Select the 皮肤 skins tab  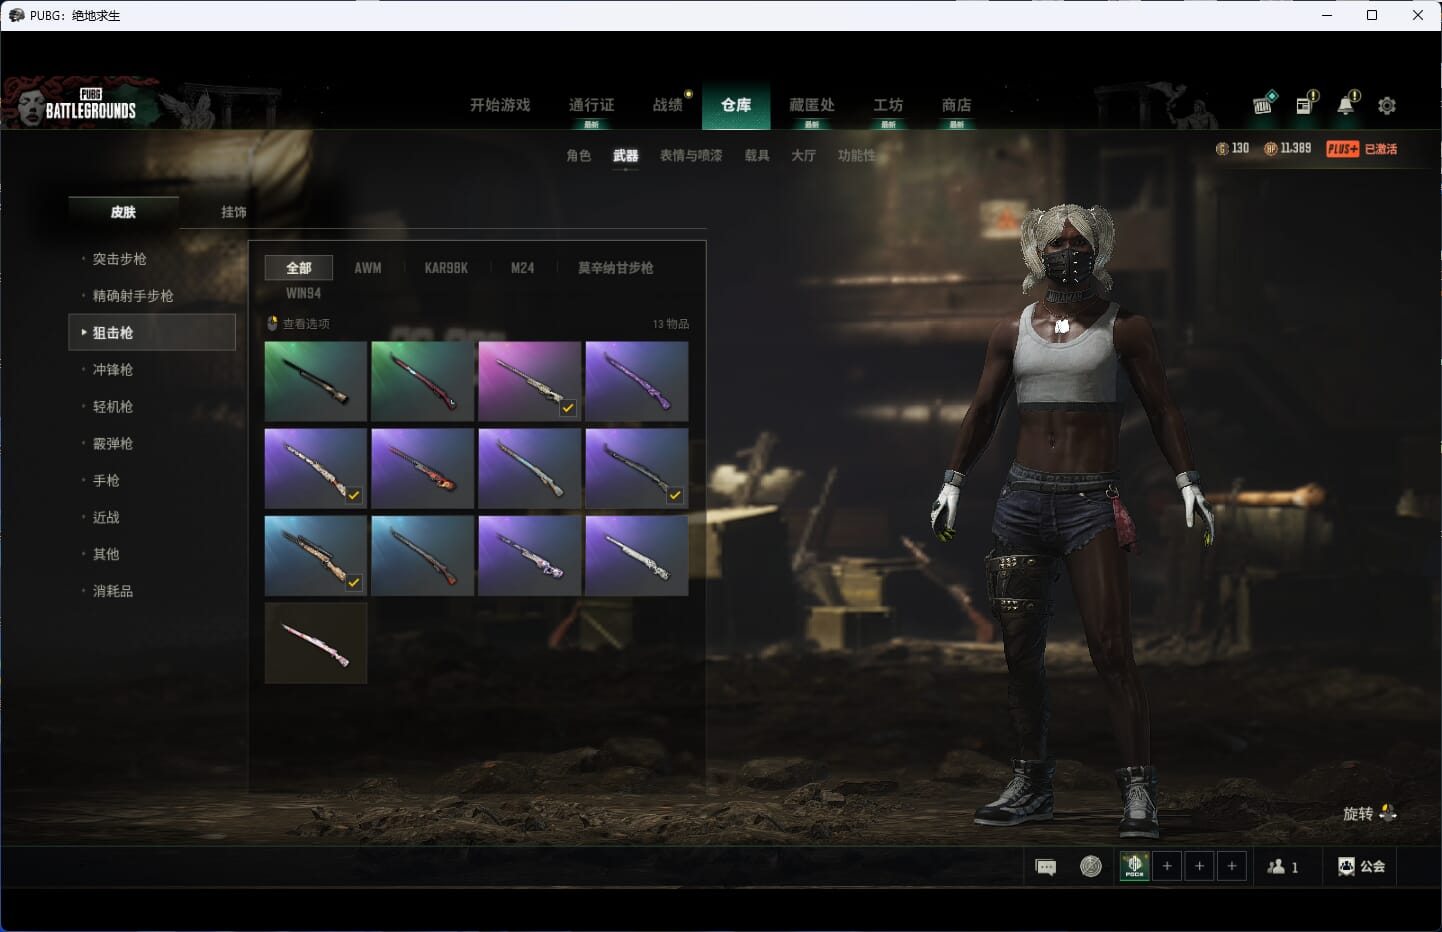[123, 212]
